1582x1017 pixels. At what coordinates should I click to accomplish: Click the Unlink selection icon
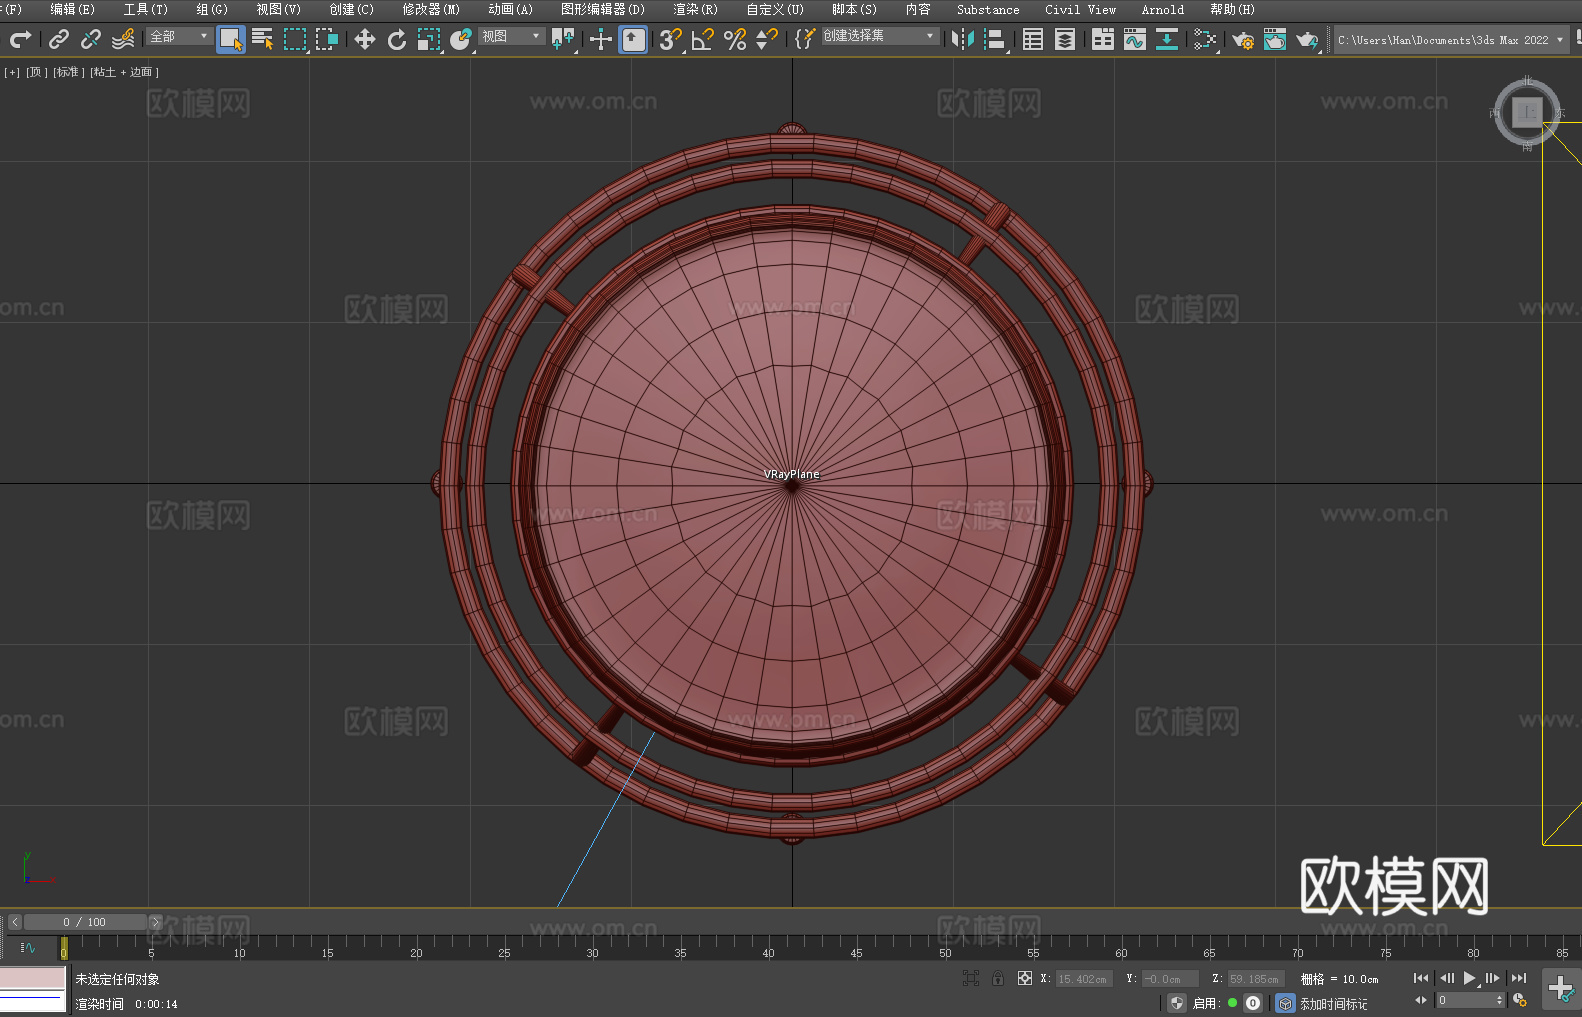coord(91,39)
